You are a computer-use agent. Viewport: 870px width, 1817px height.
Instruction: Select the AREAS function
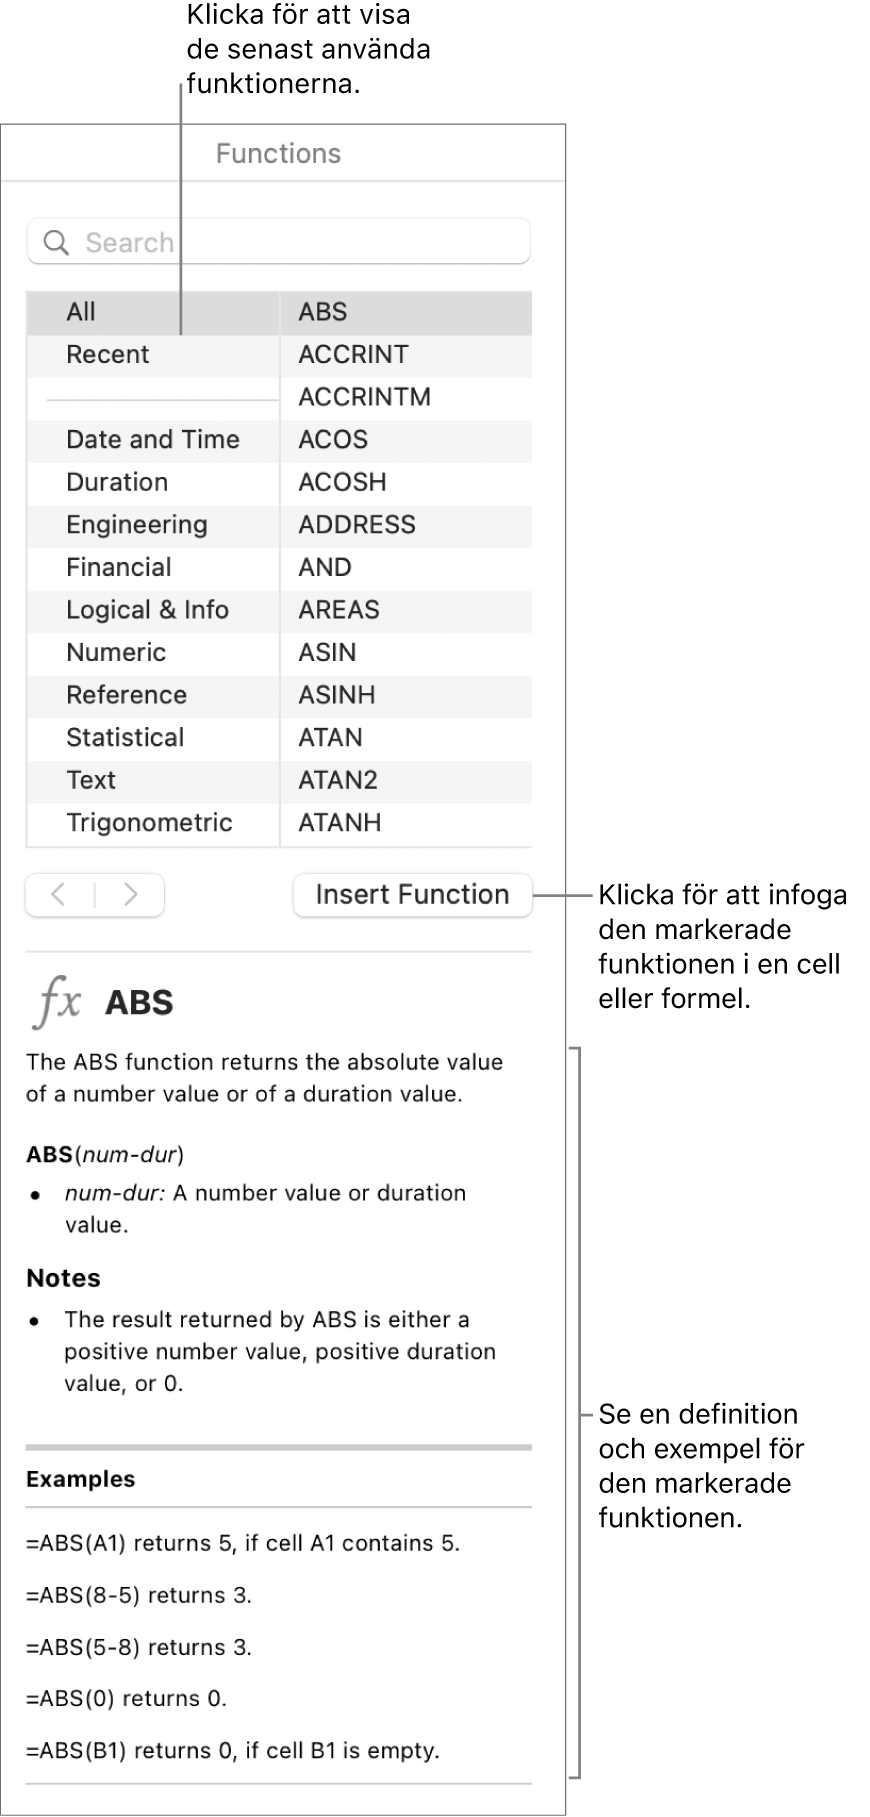(338, 610)
